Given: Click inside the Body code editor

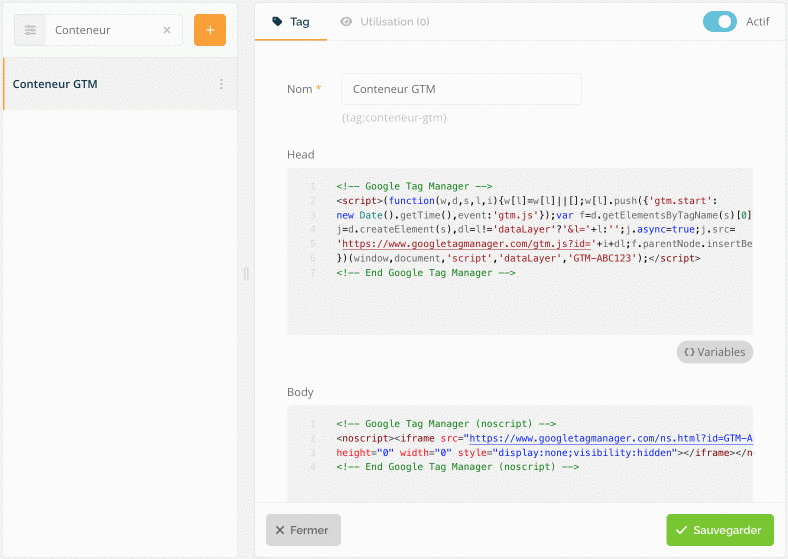Looking at the screenshot, I should [520, 453].
